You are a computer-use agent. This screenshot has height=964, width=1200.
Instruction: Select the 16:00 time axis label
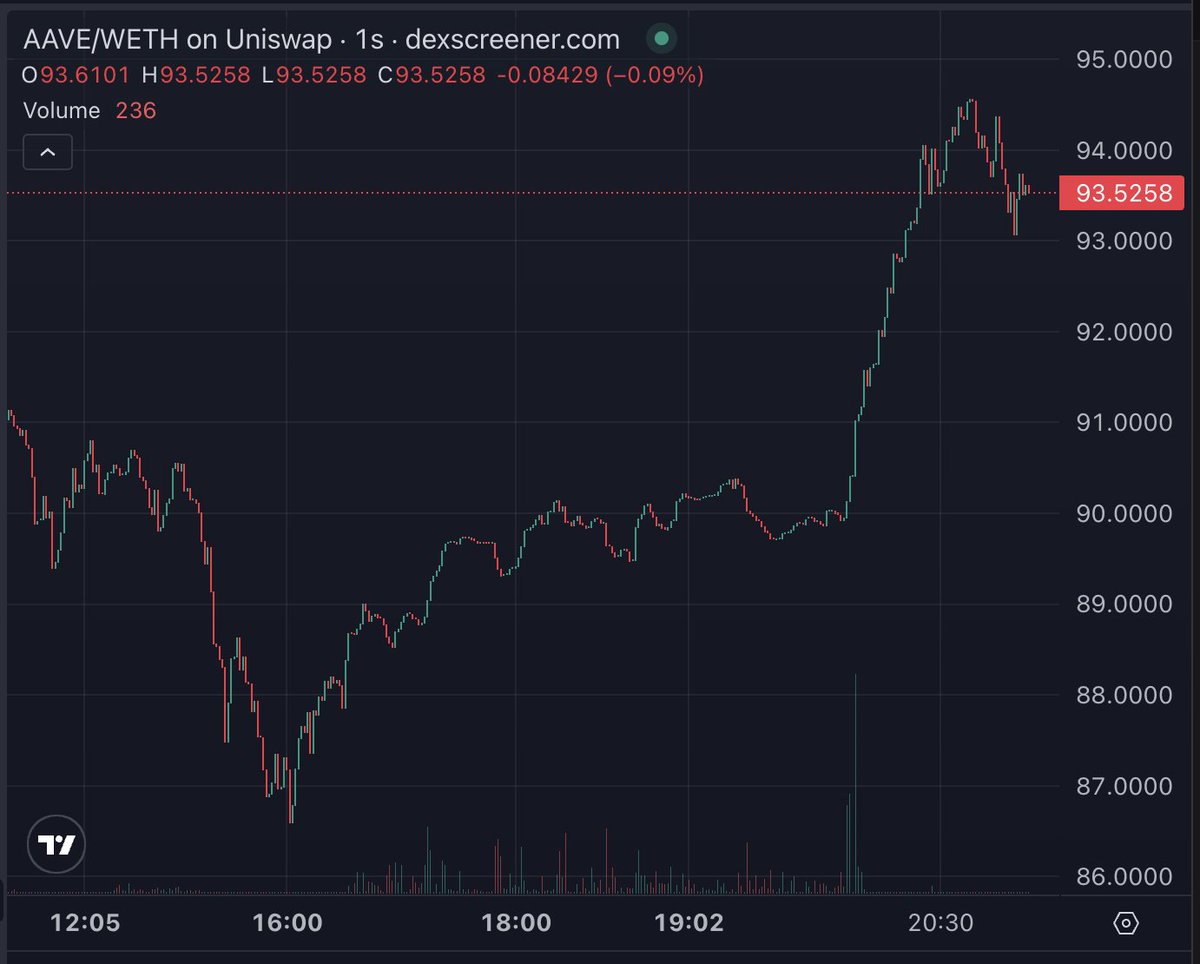(287, 923)
